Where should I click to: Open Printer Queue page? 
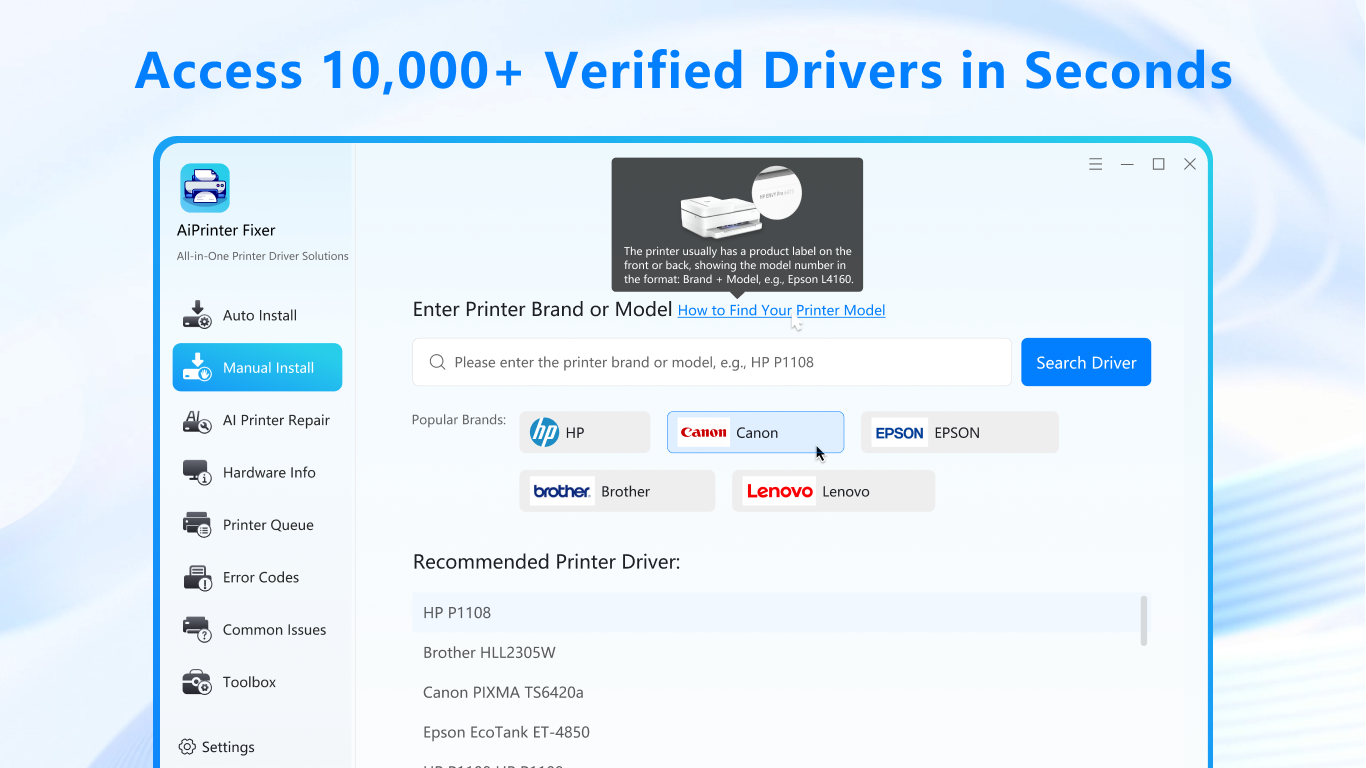pyautogui.click(x=257, y=525)
